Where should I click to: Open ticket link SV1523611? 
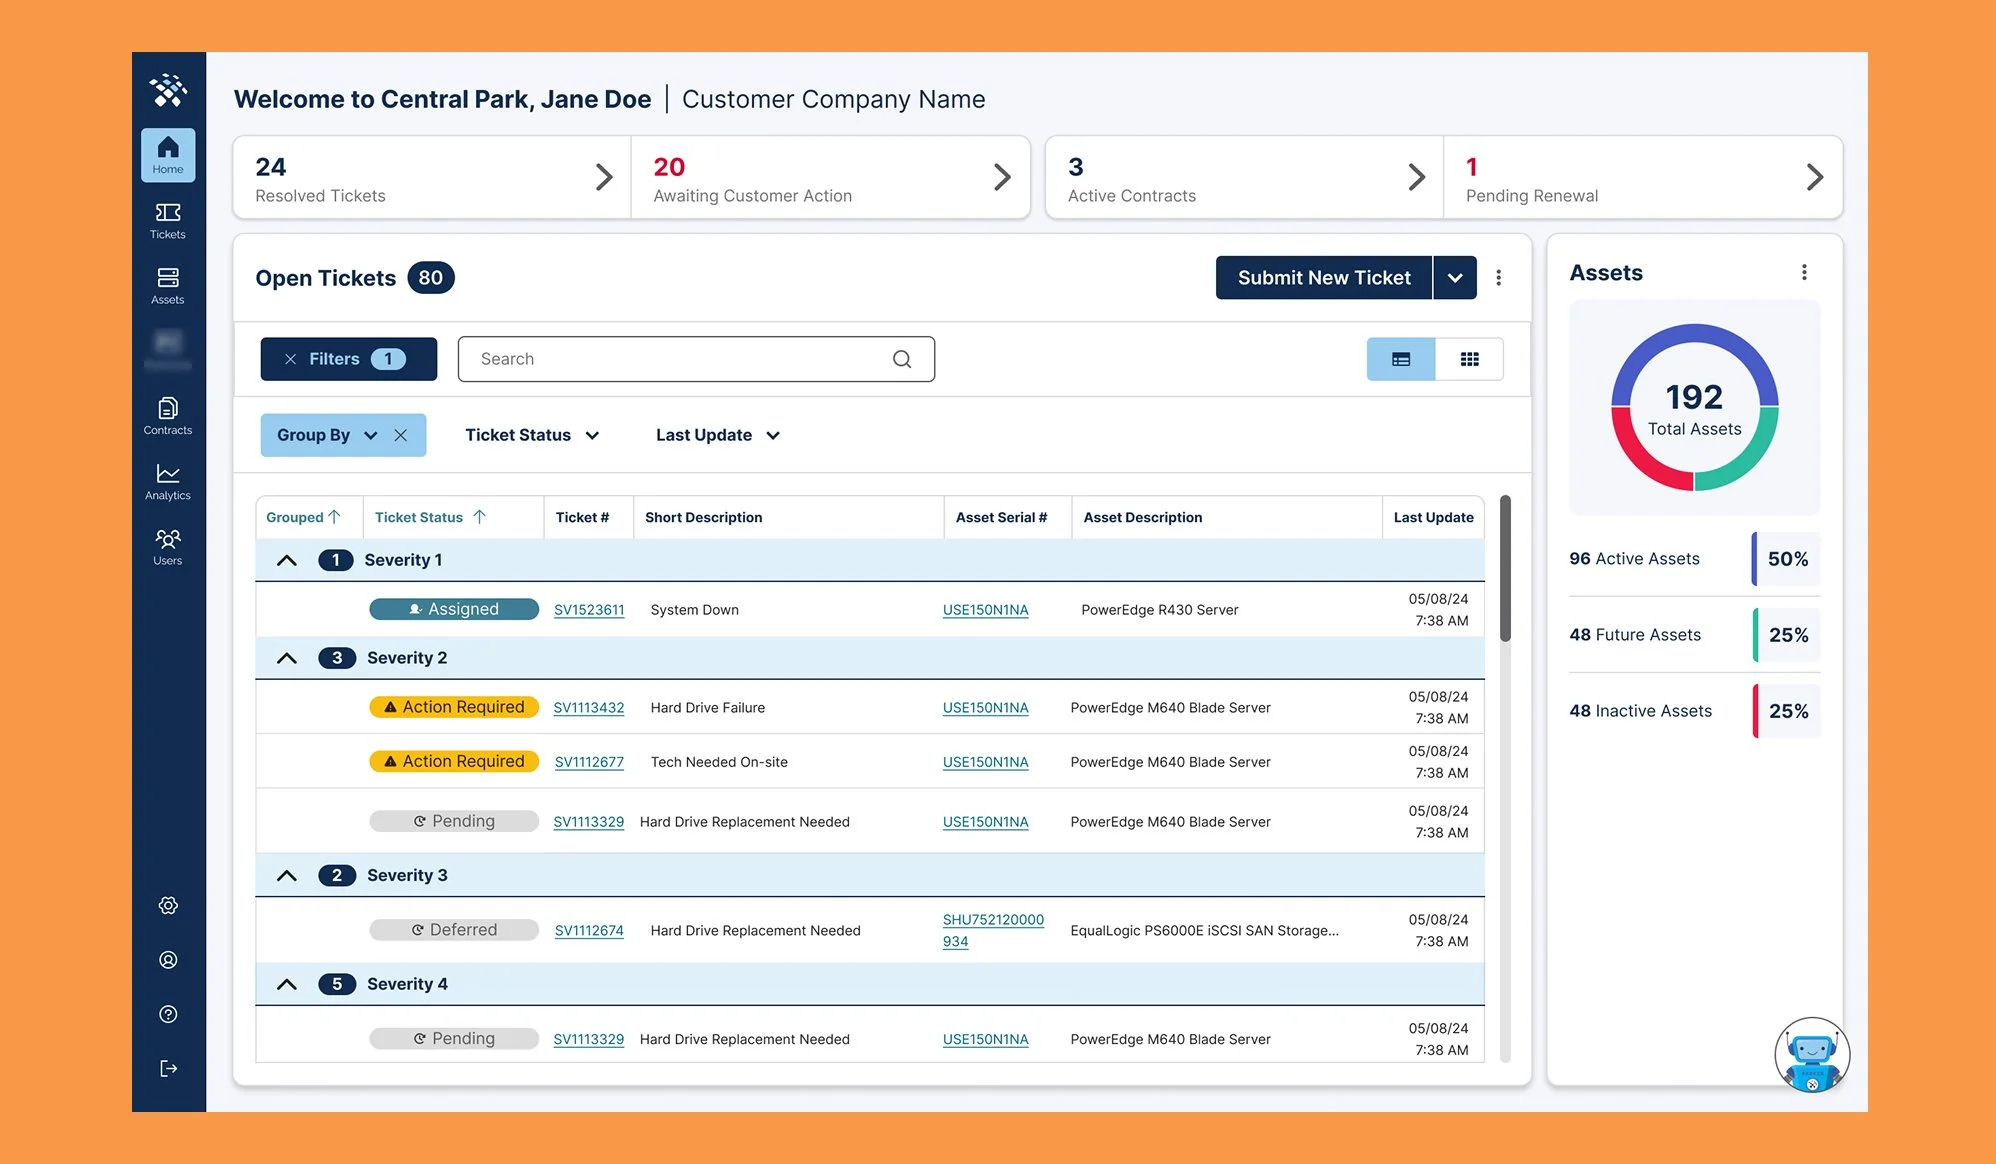point(589,610)
